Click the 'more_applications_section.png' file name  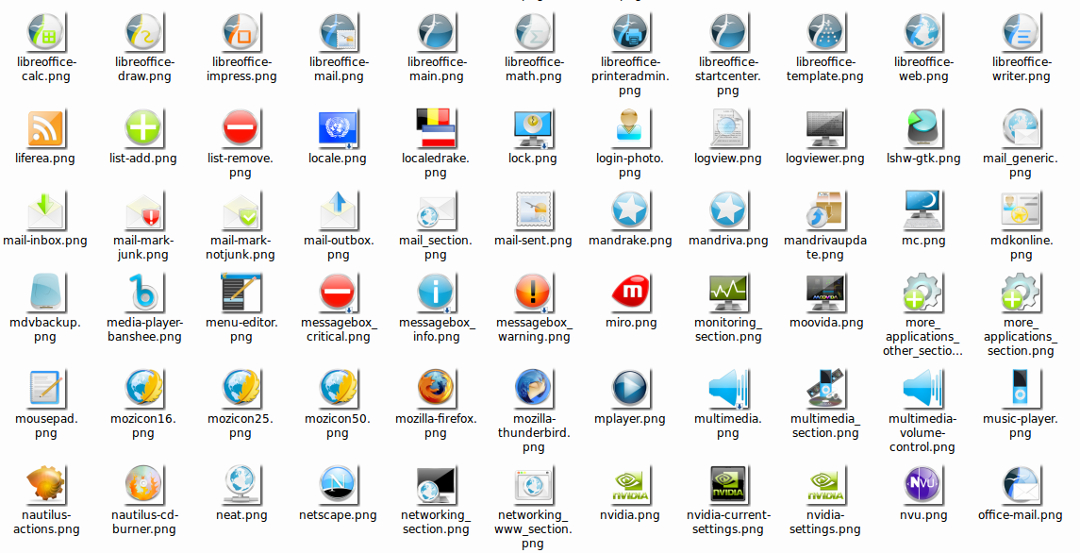1020,336
